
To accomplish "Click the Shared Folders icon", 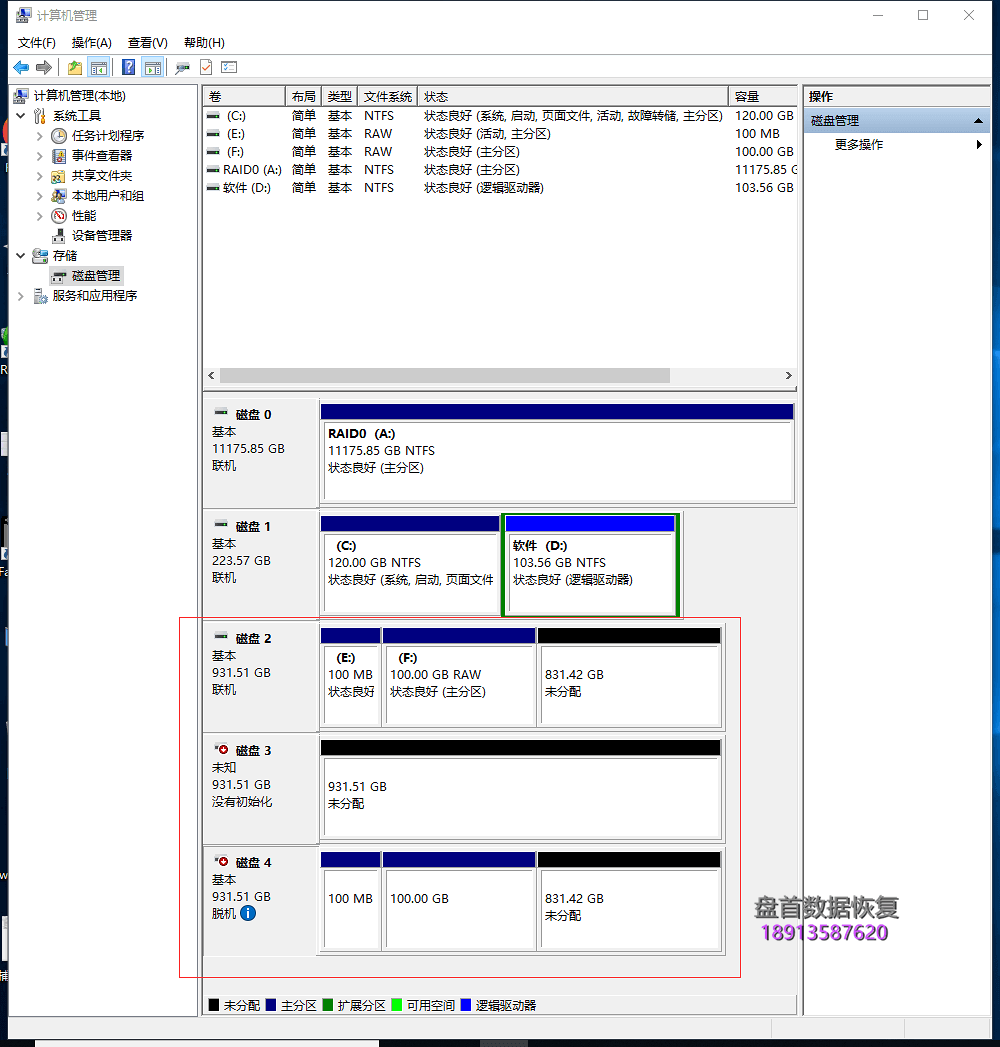I will (59, 176).
